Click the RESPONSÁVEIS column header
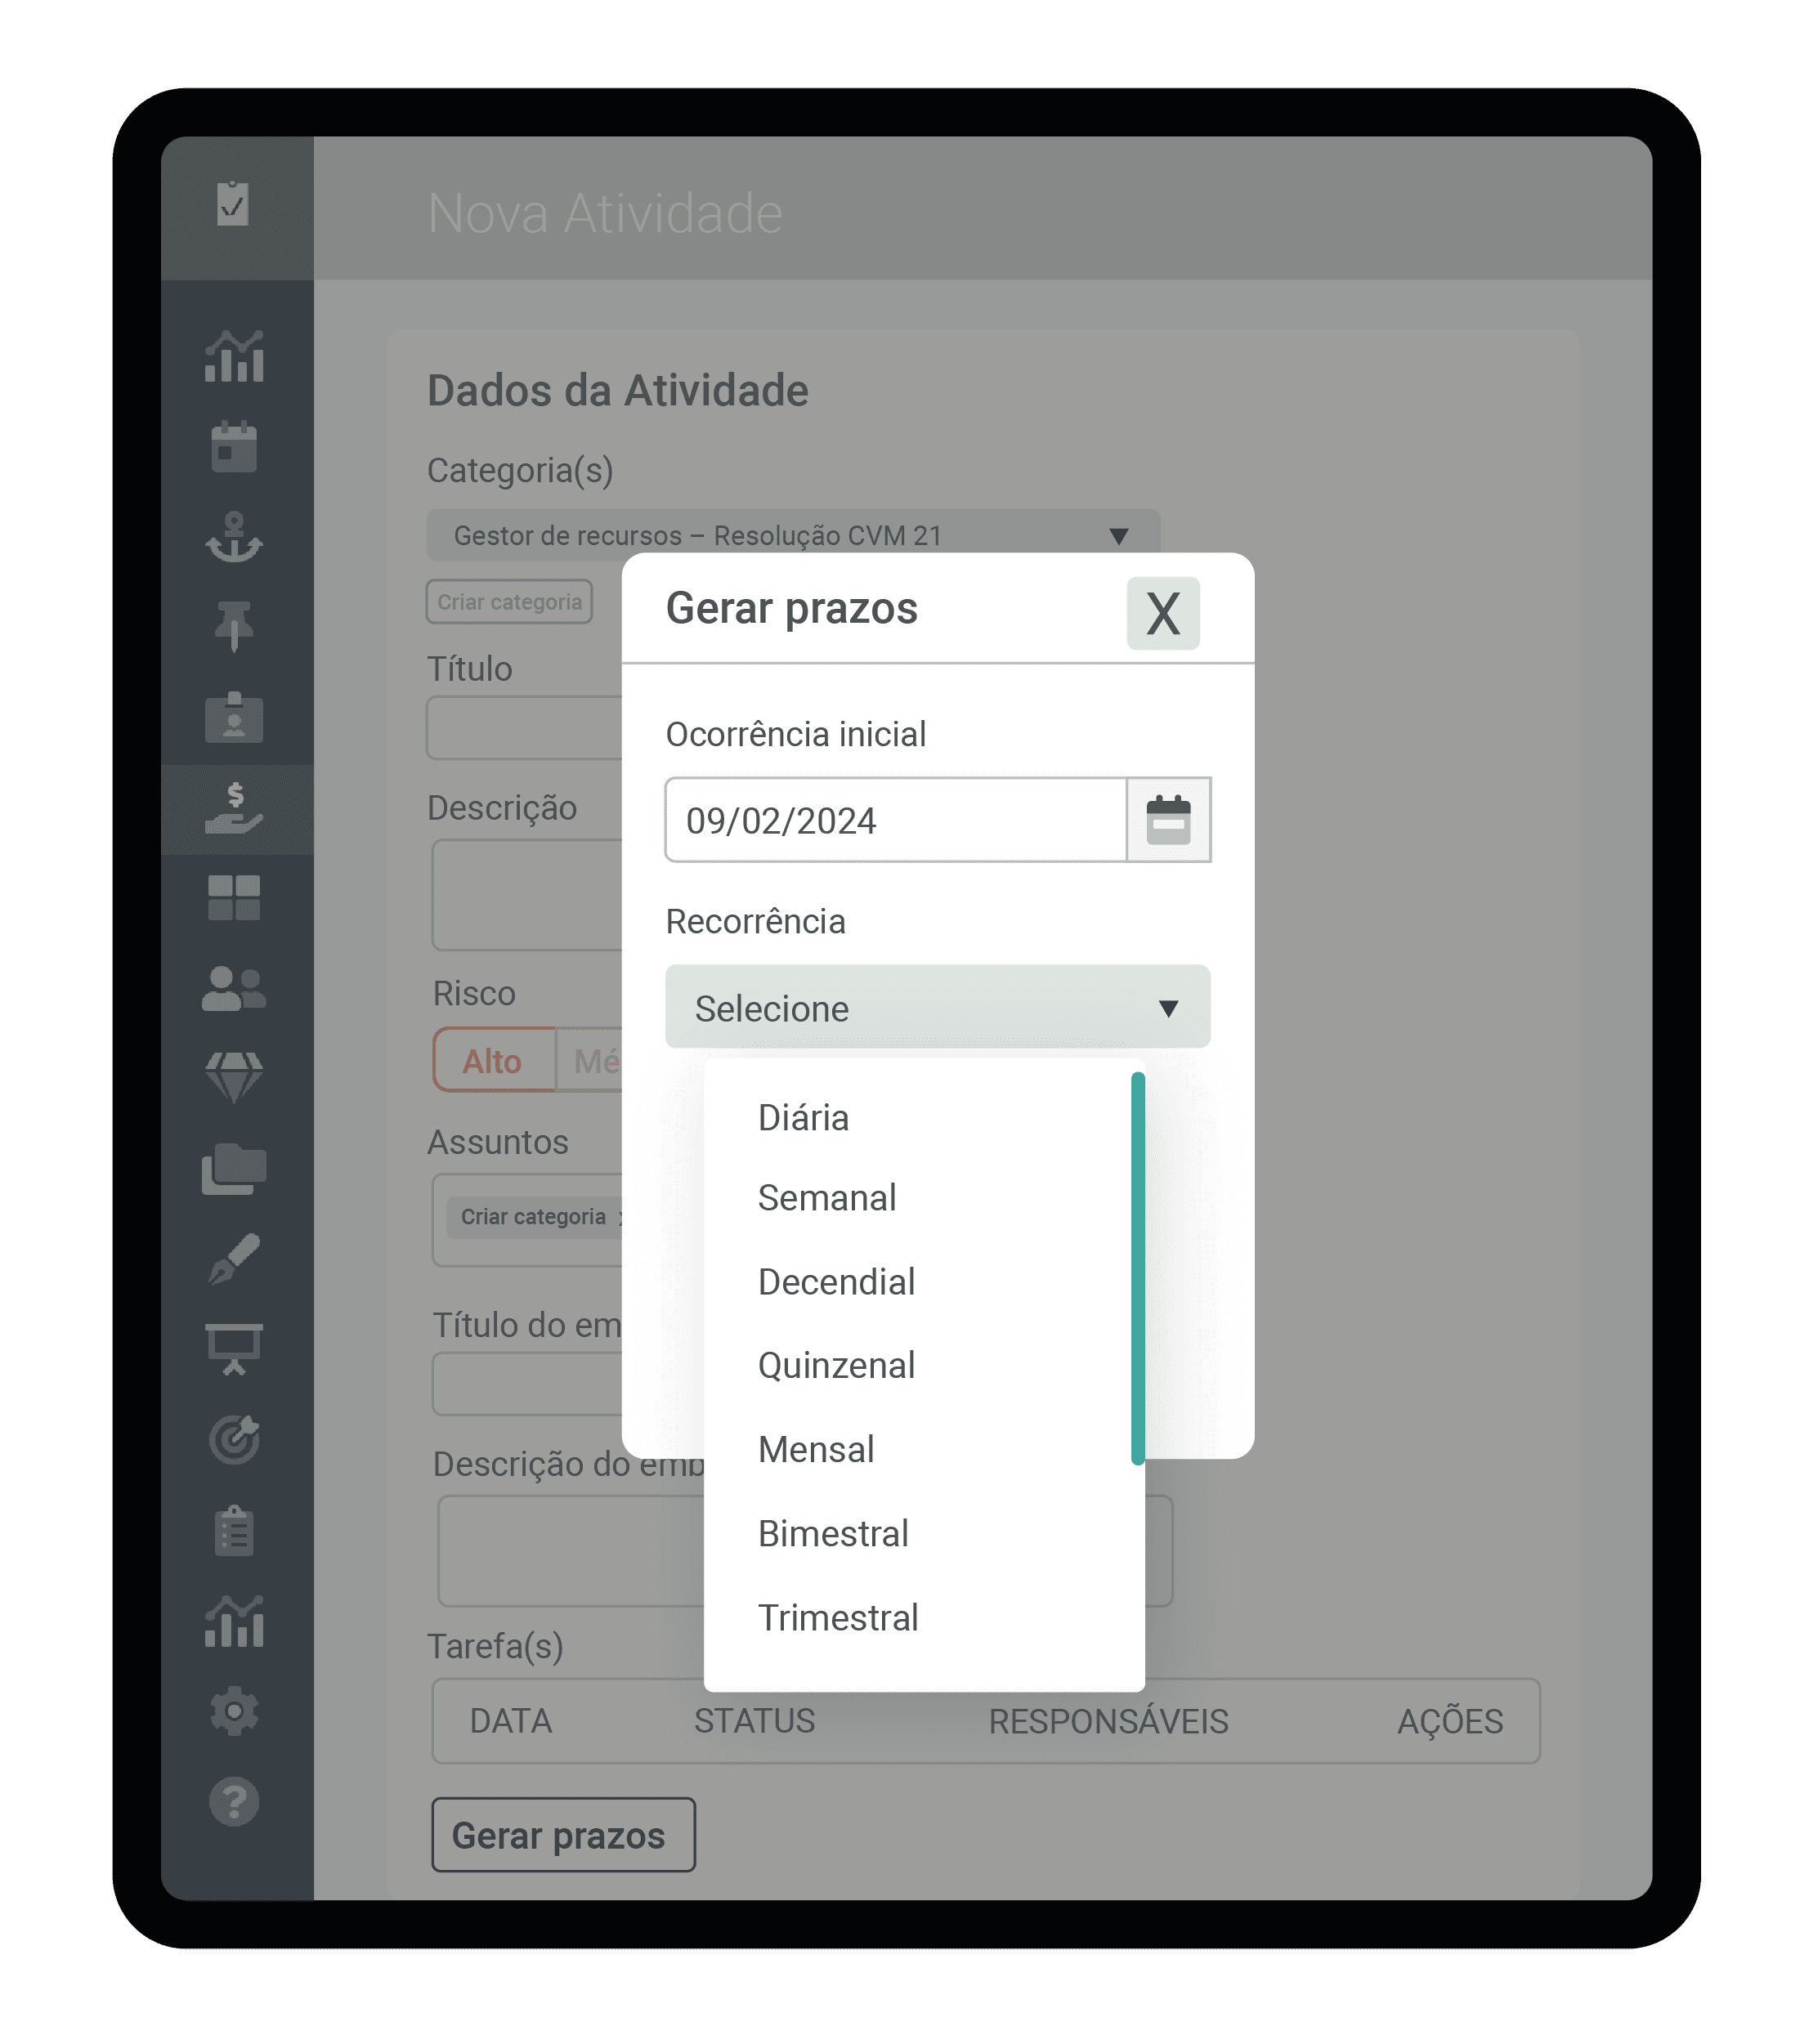 tap(1108, 1721)
